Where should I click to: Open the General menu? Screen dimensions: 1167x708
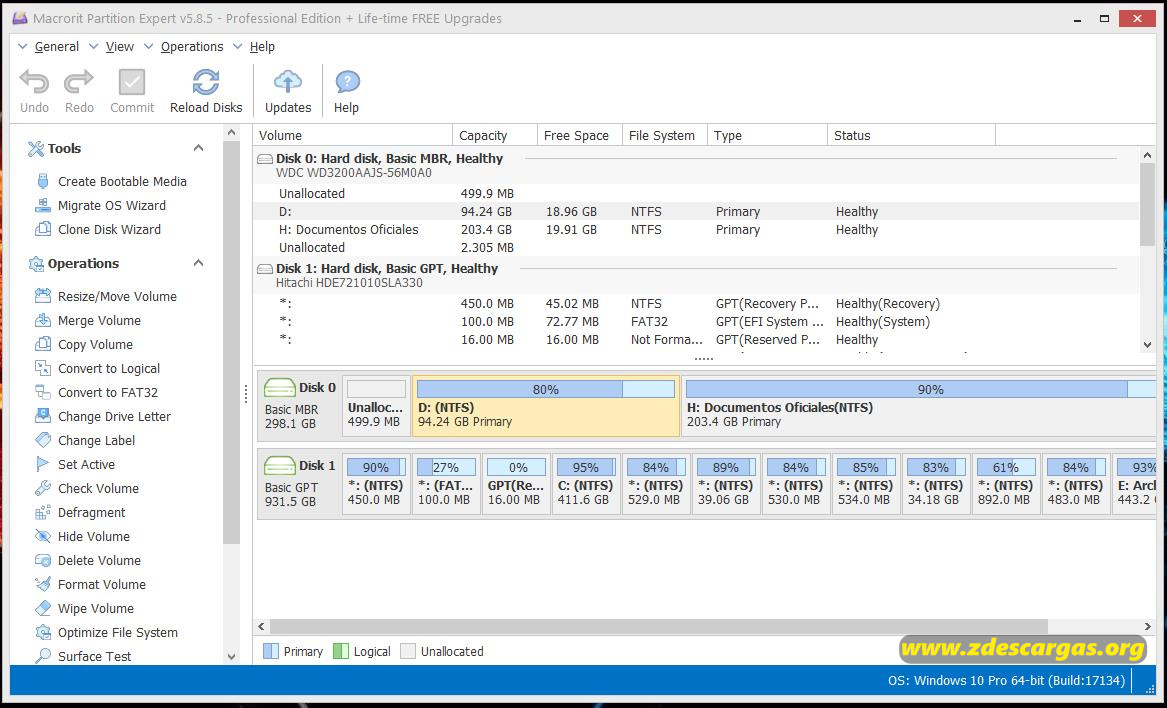click(x=57, y=46)
